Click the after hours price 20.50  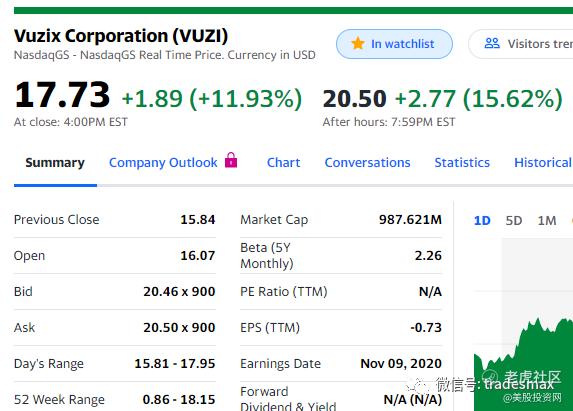point(354,99)
